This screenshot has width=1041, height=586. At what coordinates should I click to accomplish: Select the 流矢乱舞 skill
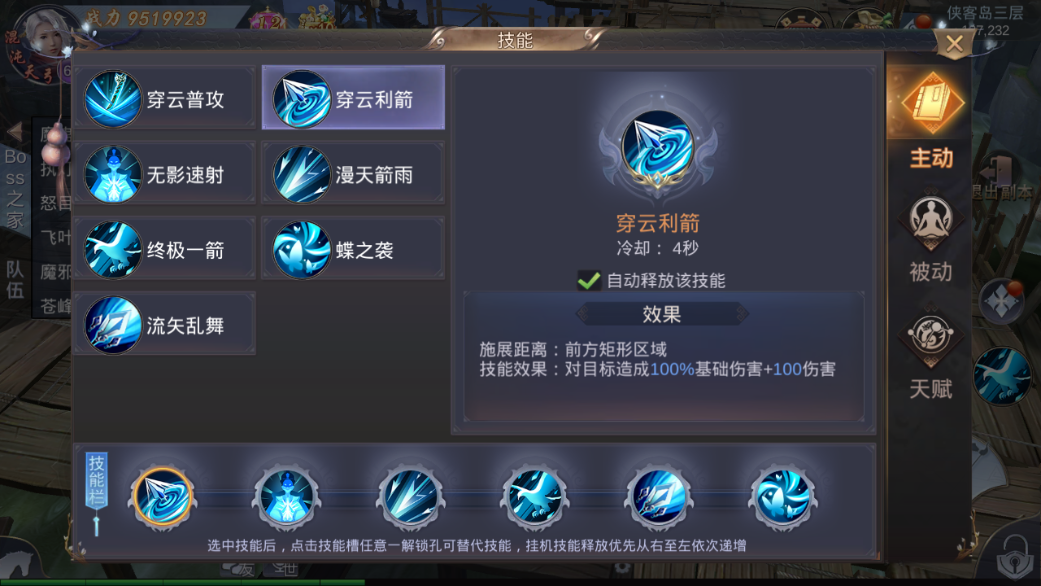coord(165,325)
